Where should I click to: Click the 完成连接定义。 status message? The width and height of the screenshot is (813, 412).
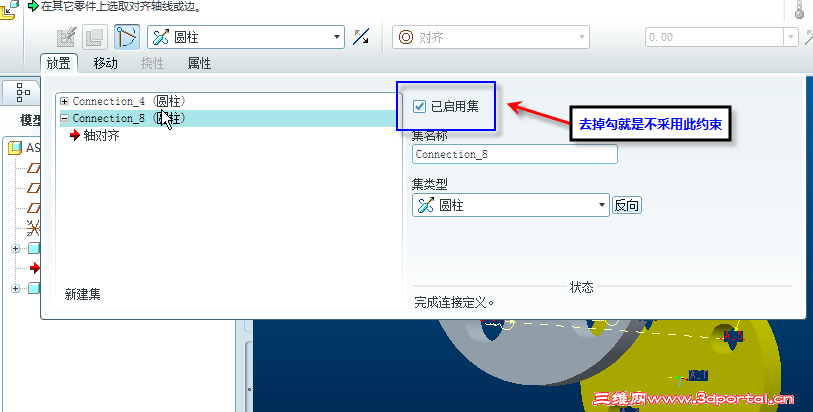tap(454, 303)
